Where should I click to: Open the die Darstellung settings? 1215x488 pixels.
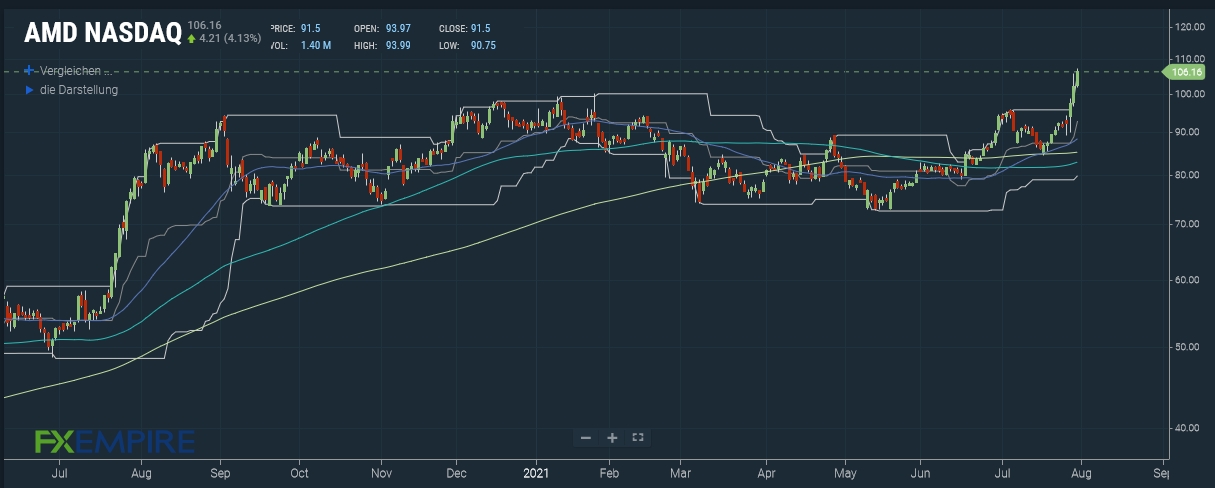coord(79,90)
